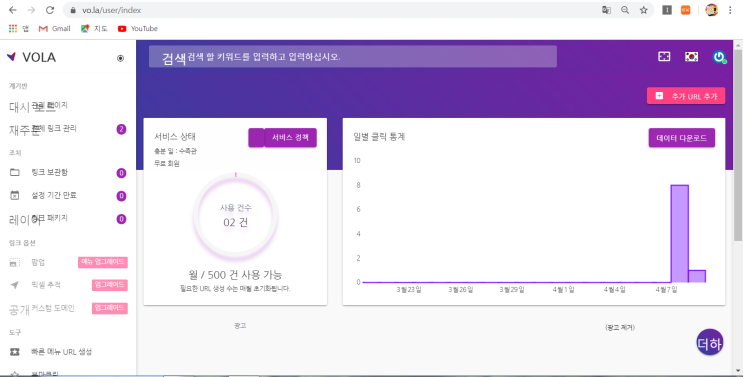The height and width of the screenshot is (377, 743).
Task: Open the Google Translate icon in address bar
Action: 606,10
